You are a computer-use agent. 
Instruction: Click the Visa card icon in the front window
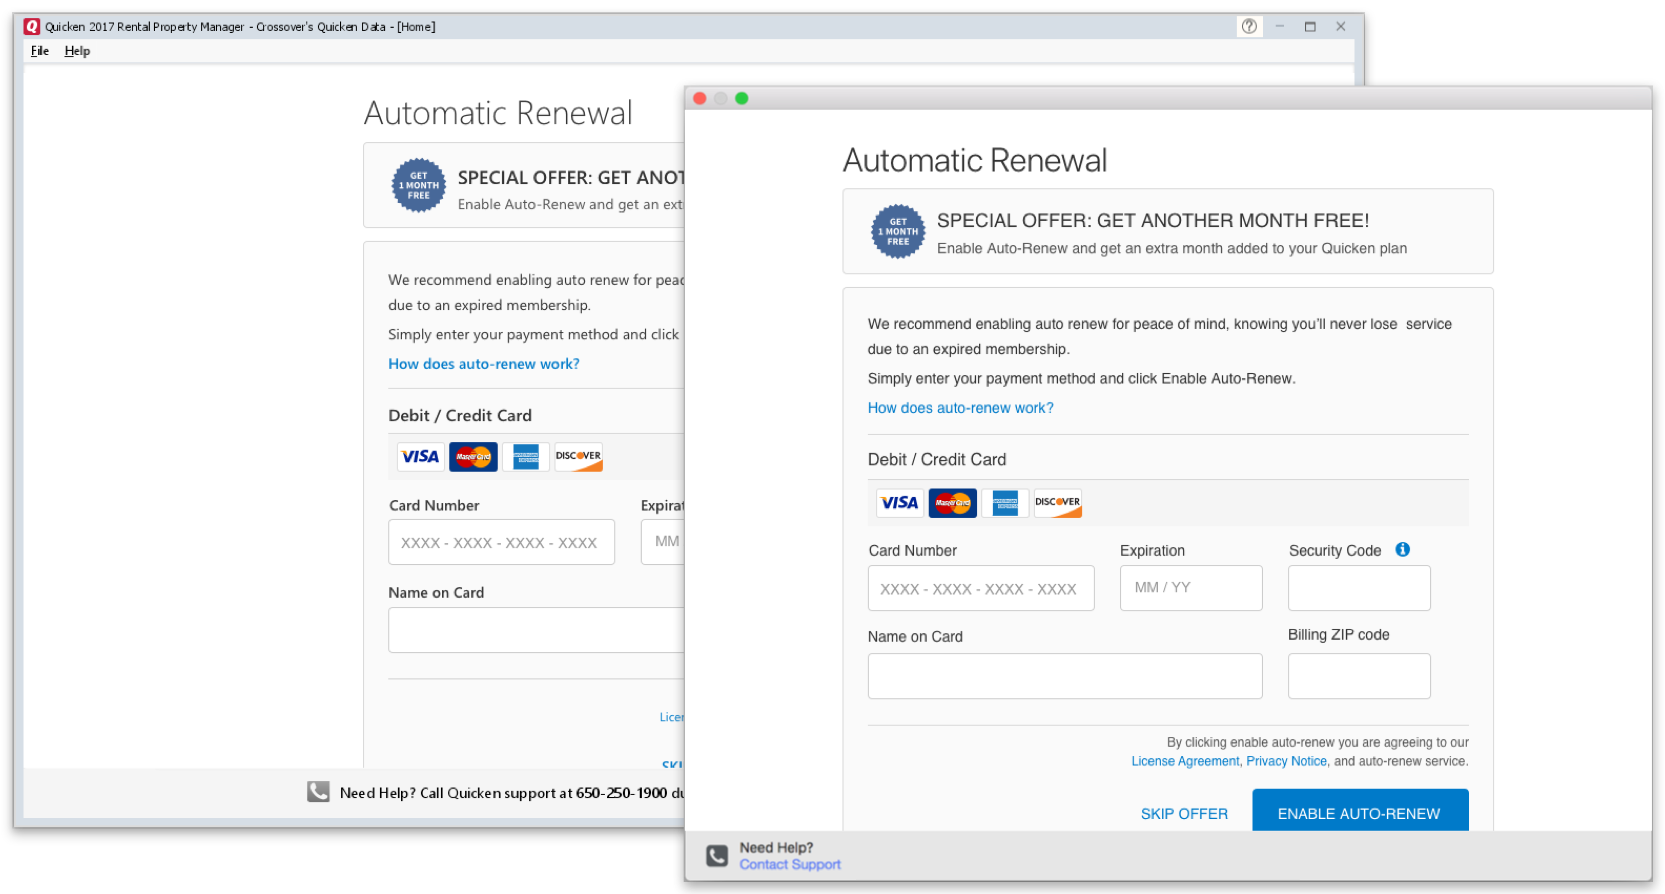pos(900,503)
